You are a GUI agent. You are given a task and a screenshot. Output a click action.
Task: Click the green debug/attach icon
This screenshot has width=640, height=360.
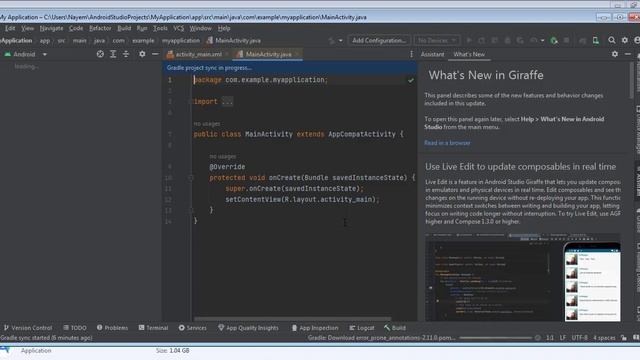point(554,40)
